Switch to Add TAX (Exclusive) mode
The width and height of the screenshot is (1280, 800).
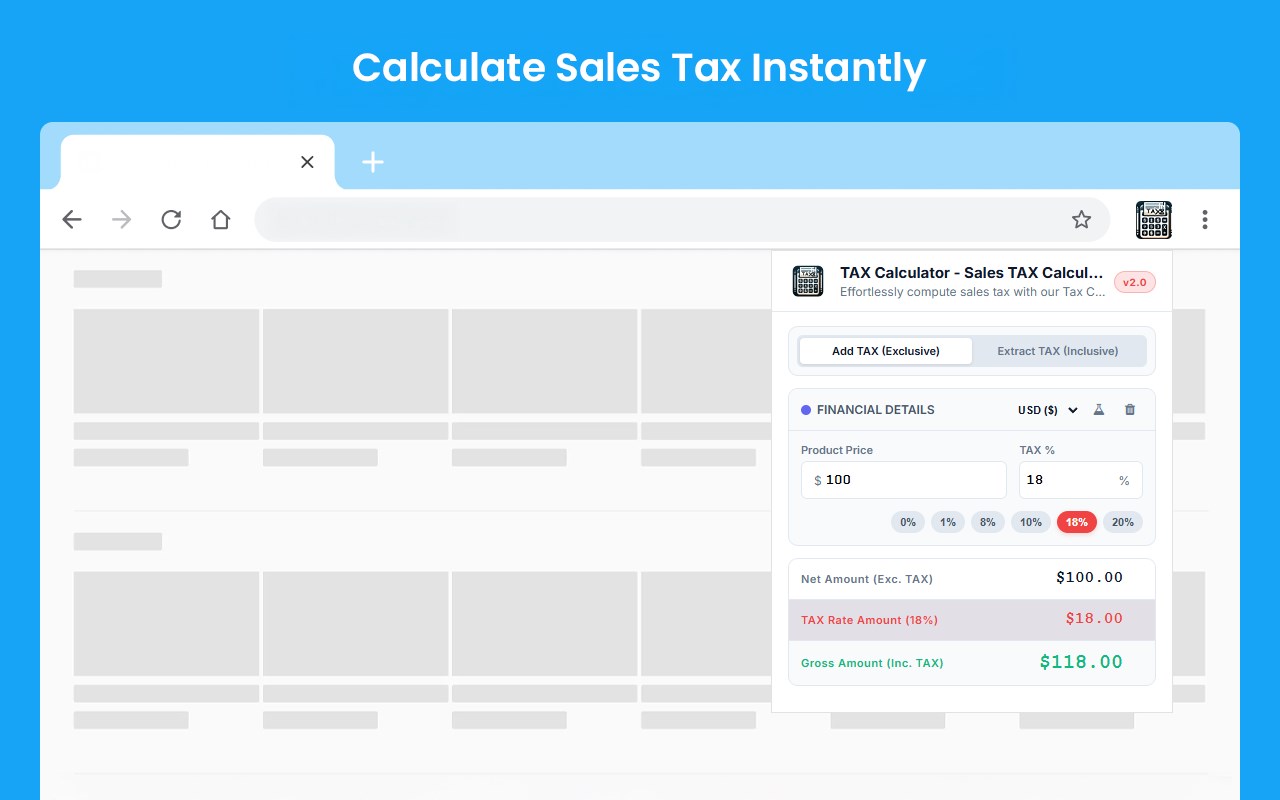[886, 351]
